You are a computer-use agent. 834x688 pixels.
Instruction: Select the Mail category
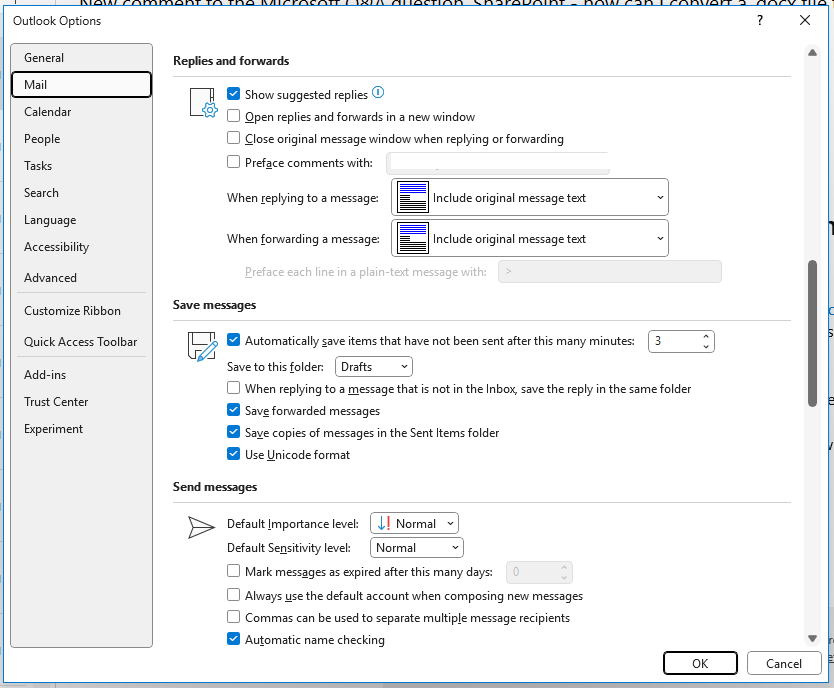click(x=81, y=85)
